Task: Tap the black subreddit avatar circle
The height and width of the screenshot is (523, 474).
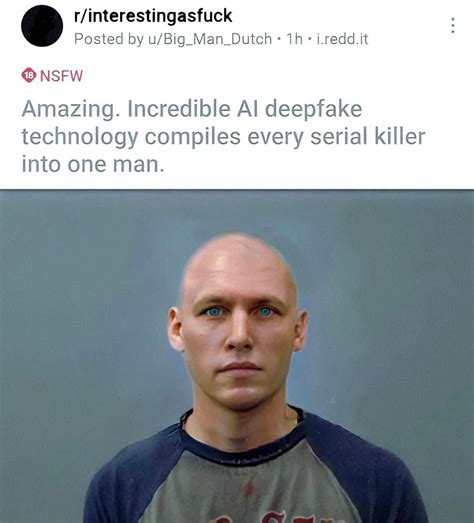Action: coord(42,26)
